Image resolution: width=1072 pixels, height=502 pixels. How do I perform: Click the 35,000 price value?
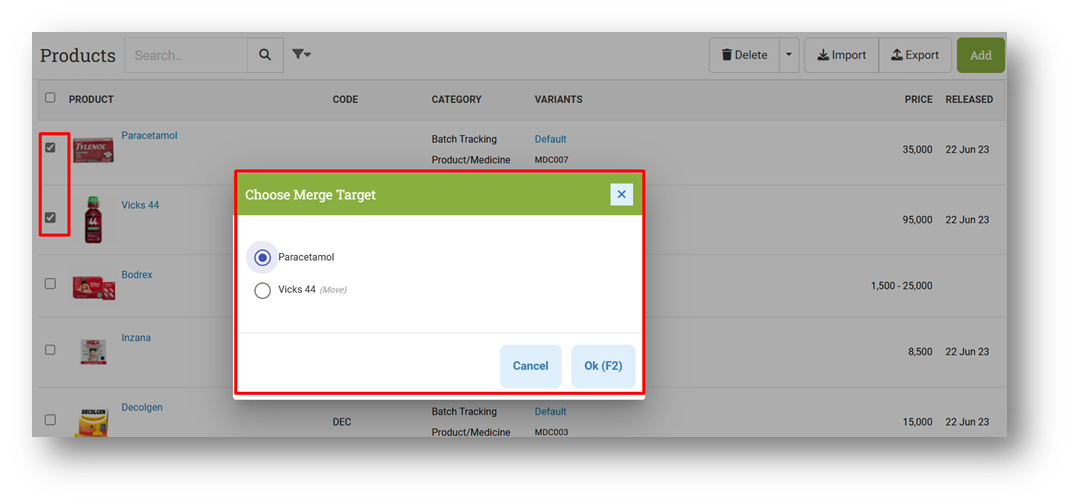(917, 150)
